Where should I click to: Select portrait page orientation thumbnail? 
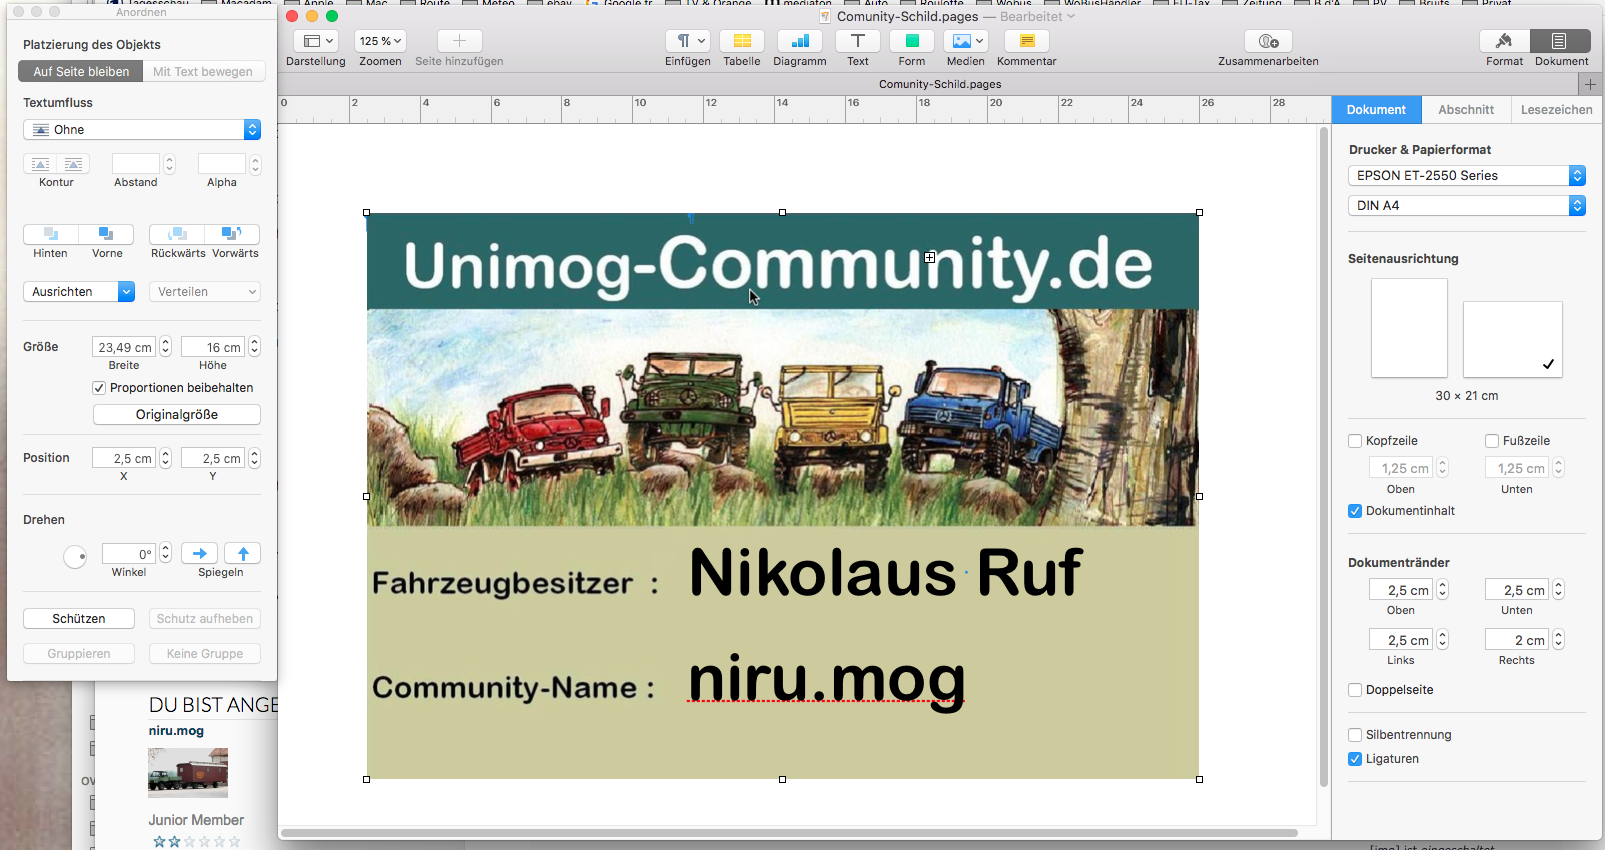[1409, 328]
